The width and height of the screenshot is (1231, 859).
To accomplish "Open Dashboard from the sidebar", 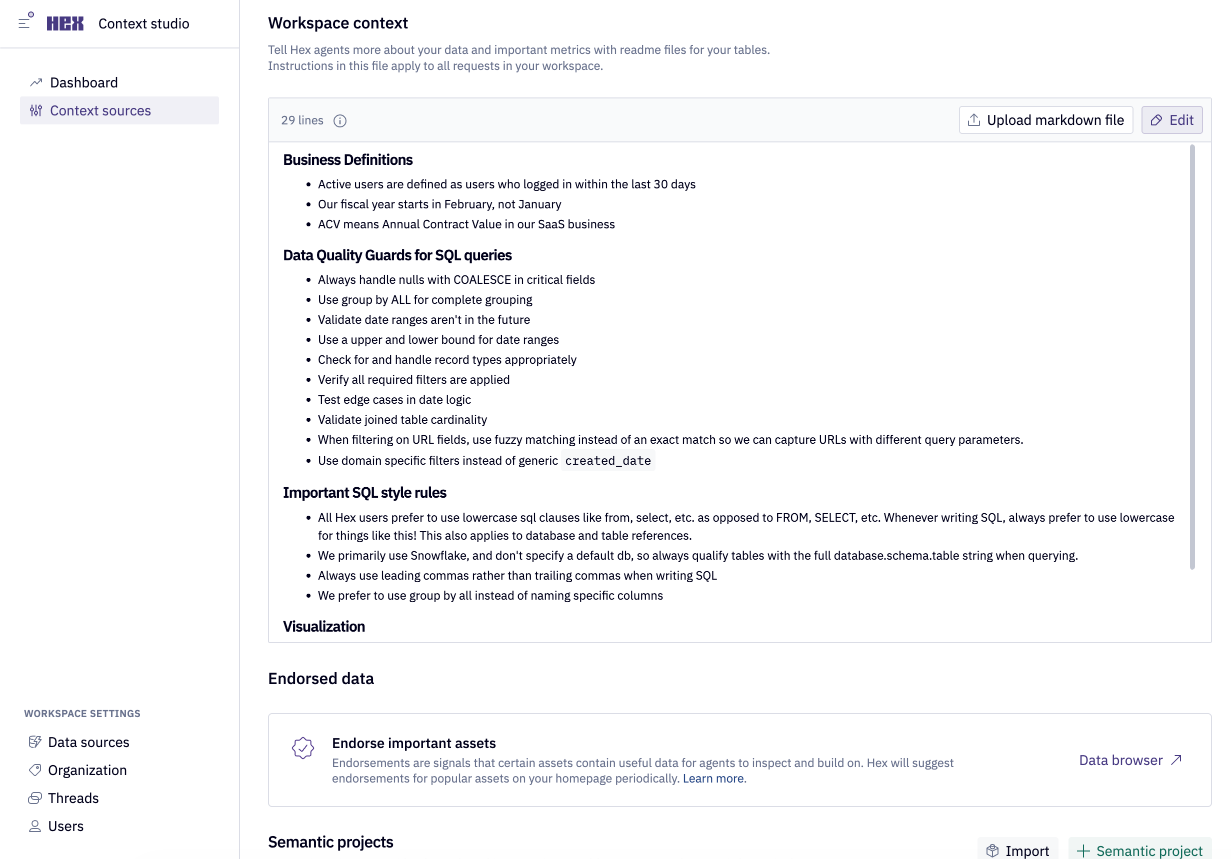I will [84, 82].
